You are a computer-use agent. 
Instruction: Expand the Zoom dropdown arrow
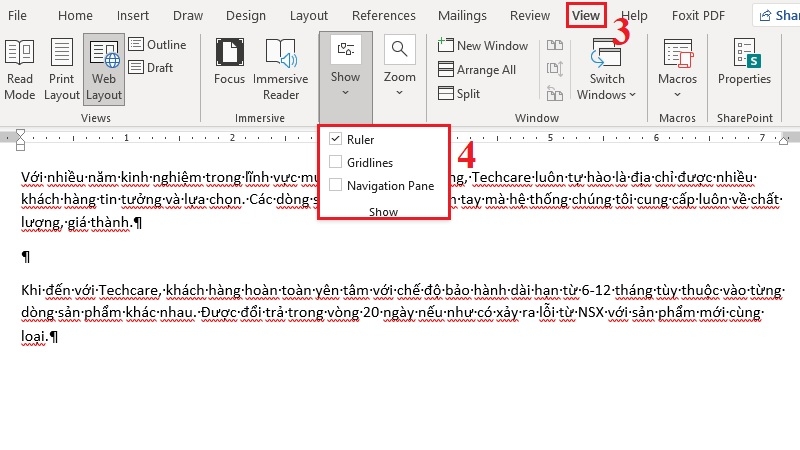399,92
